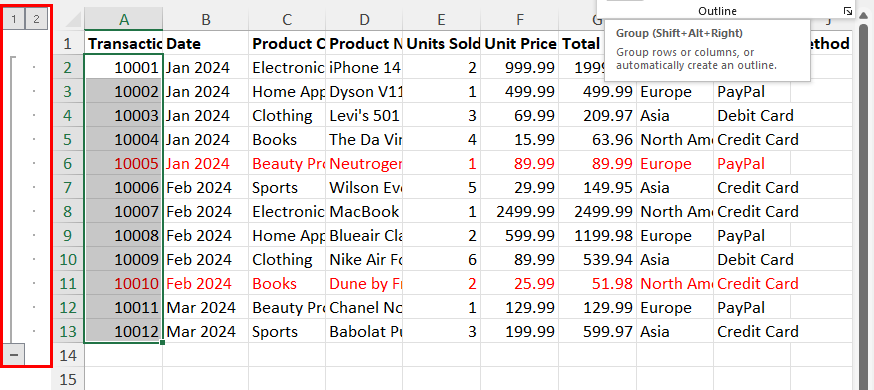The image size is (874, 390).
Task: Collapse the row group with minus button
Action: 14,355
